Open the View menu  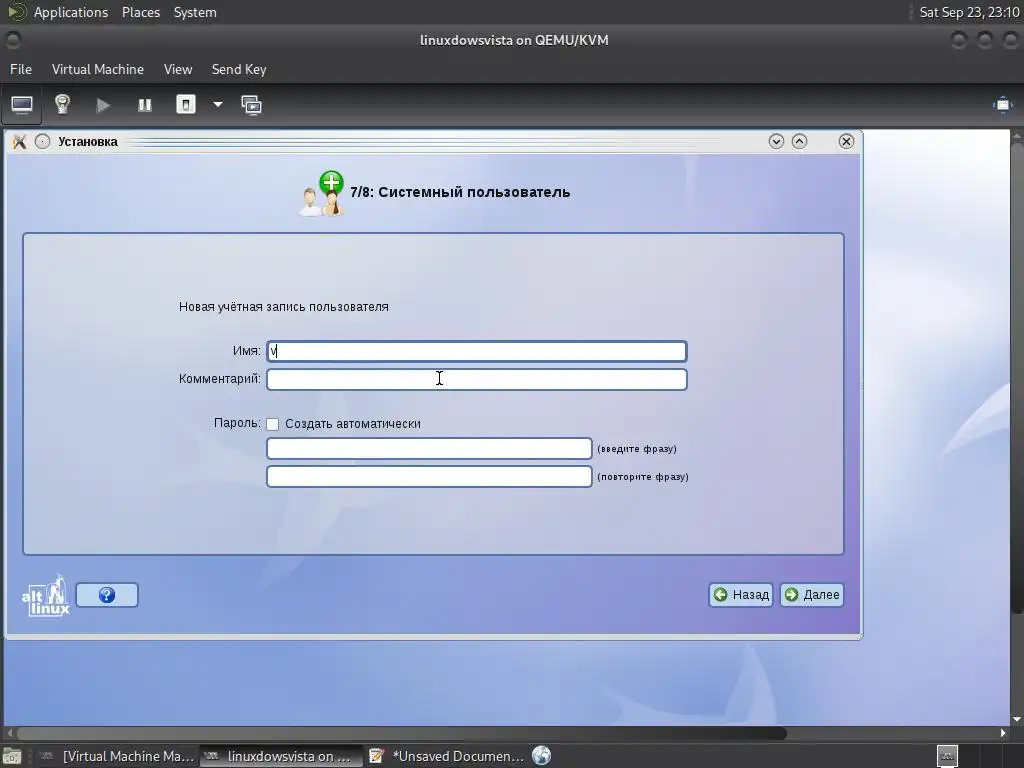point(178,69)
